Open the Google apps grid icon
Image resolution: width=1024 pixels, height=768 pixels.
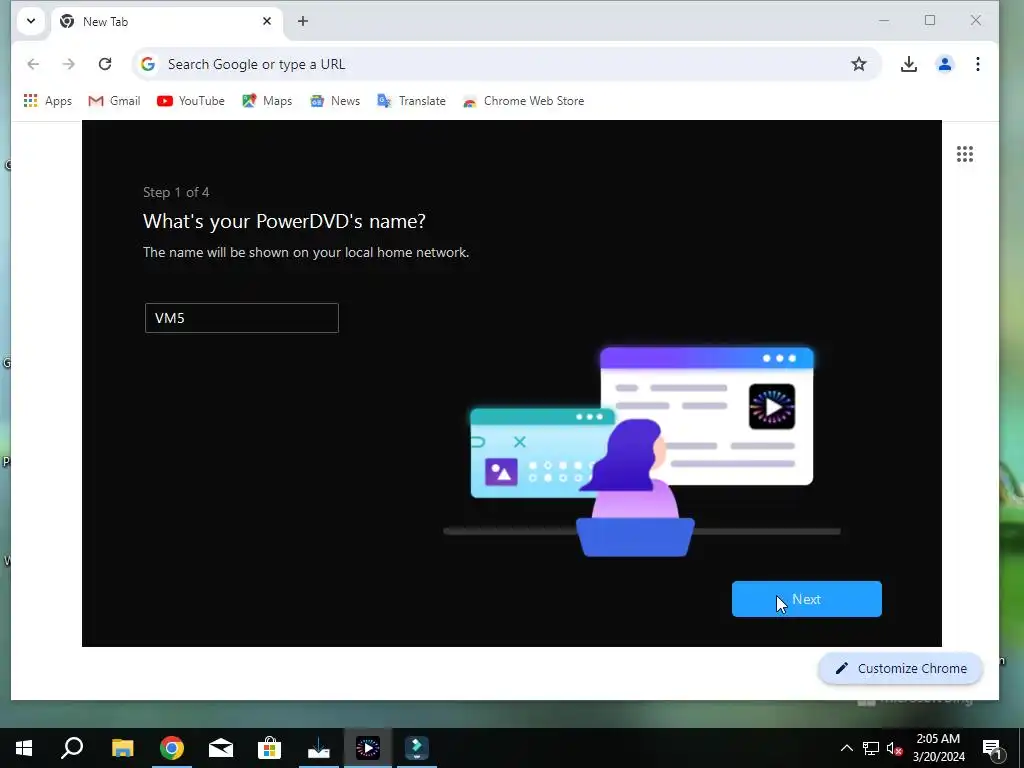click(965, 154)
